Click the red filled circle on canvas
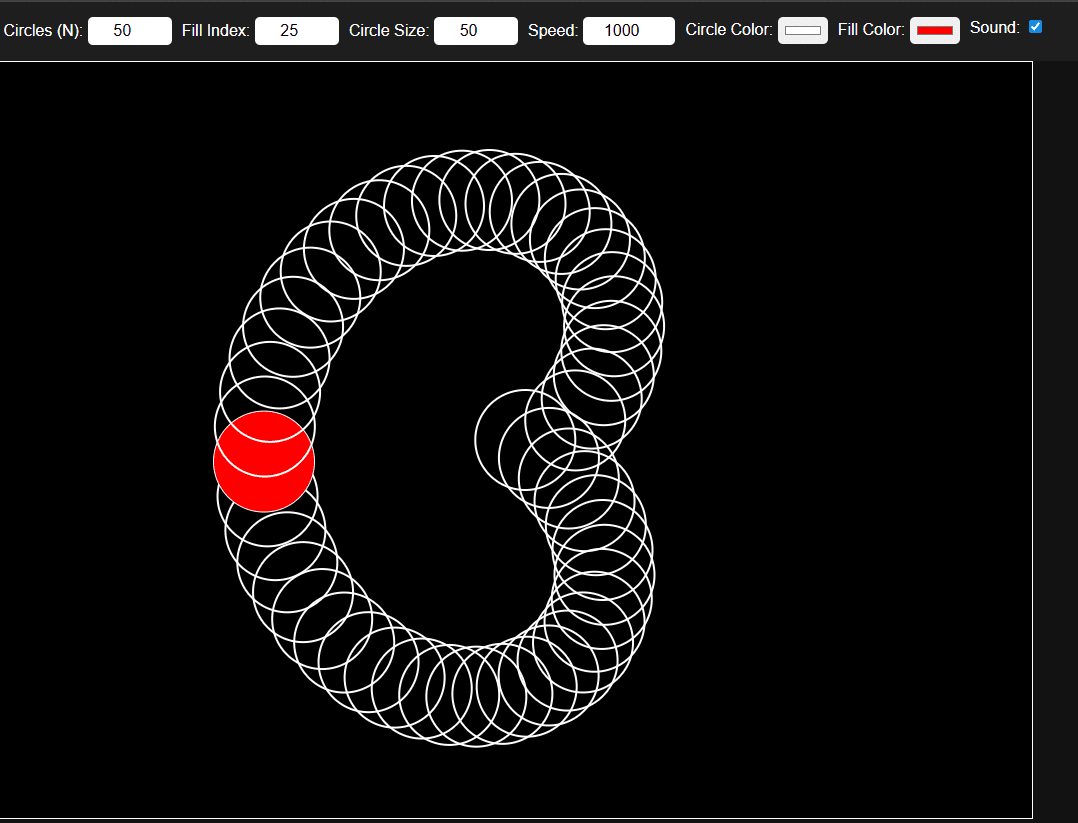The width and height of the screenshot is (1078, 823). pyautogui.click(x=264, y=461)
